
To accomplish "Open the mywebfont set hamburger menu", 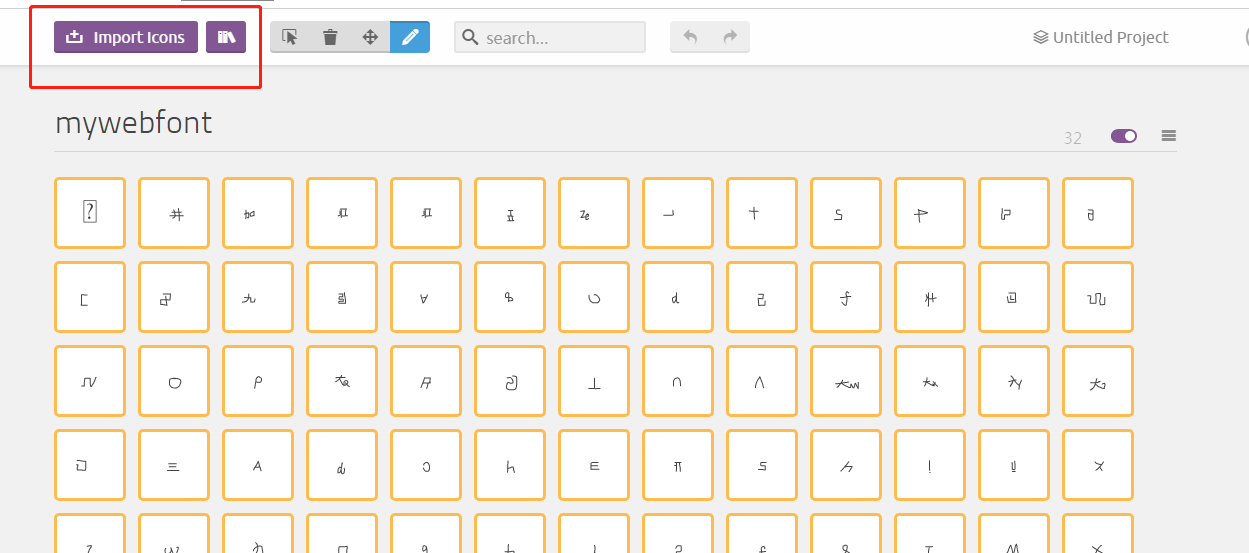I will pos(1168,136).
